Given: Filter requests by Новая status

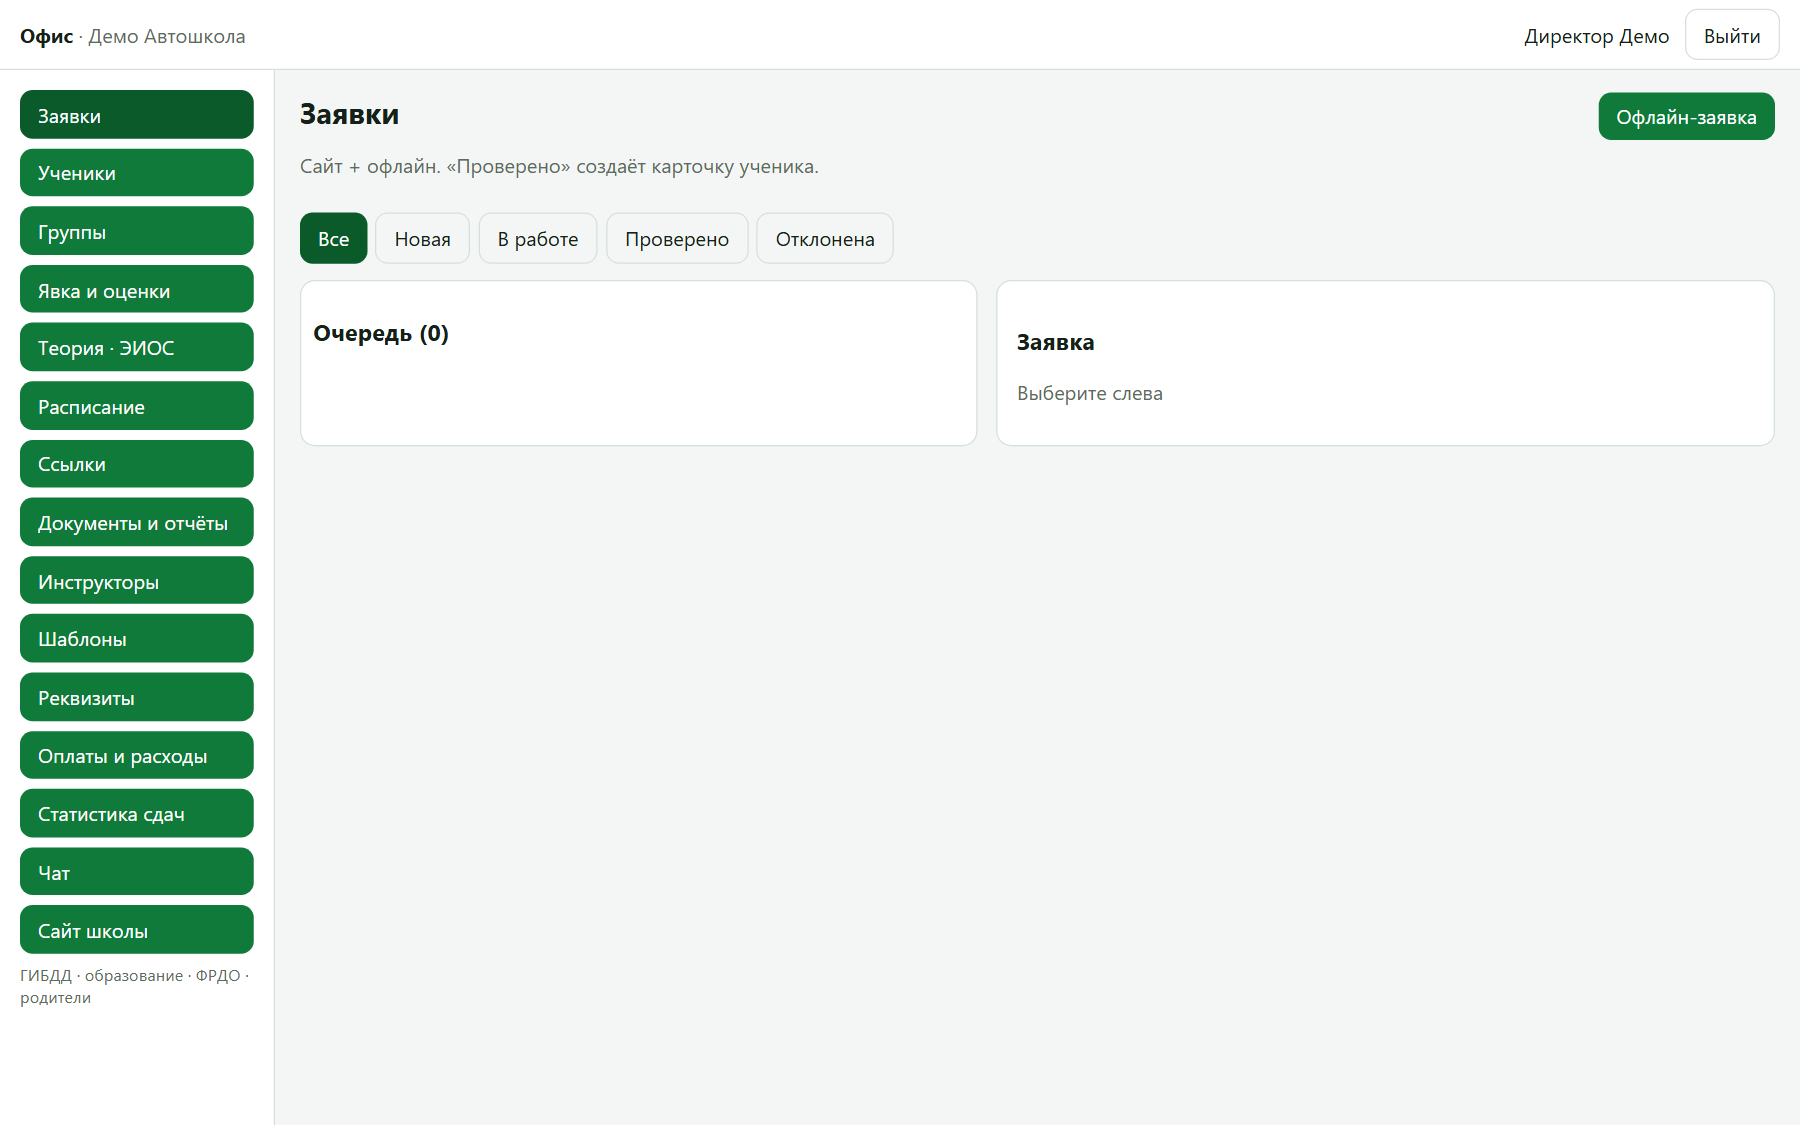Looking at the screenshot, I should 422,238.
